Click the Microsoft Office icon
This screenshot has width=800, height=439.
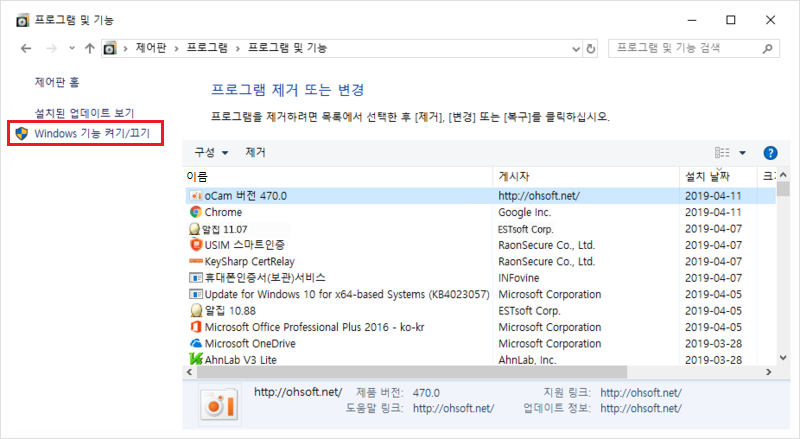(195, 327)
